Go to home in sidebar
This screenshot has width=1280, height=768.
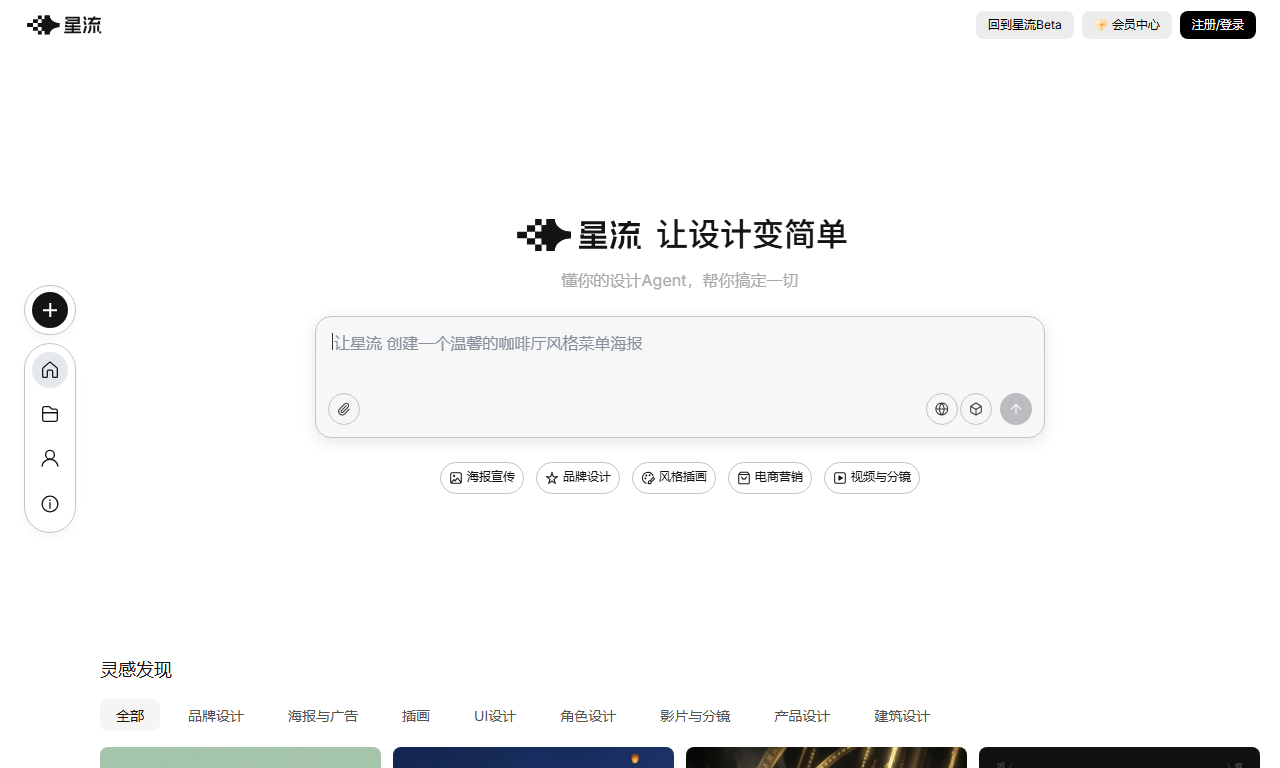[50, 370]
